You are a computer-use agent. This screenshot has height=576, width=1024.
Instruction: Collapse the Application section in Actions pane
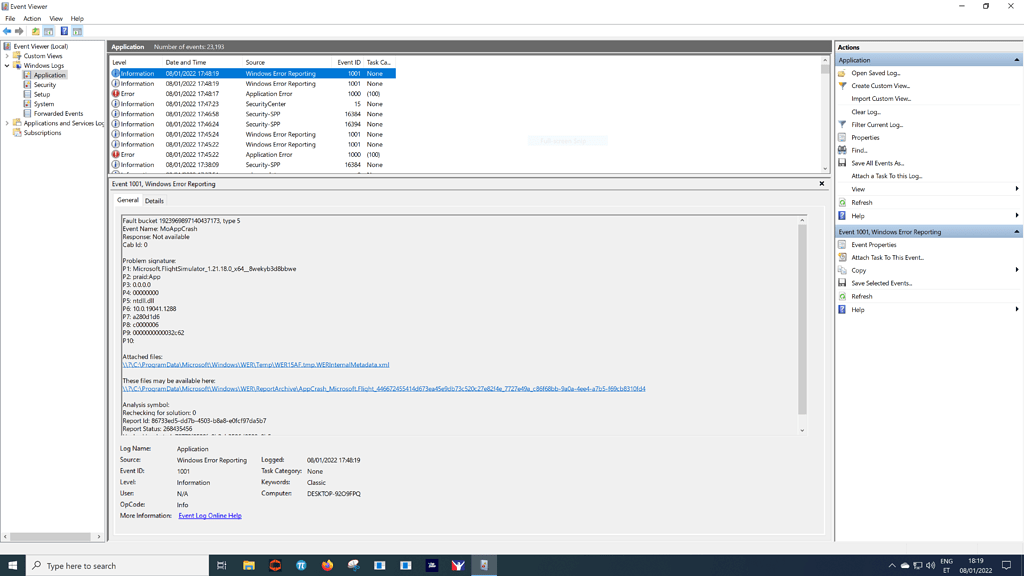1016,60
